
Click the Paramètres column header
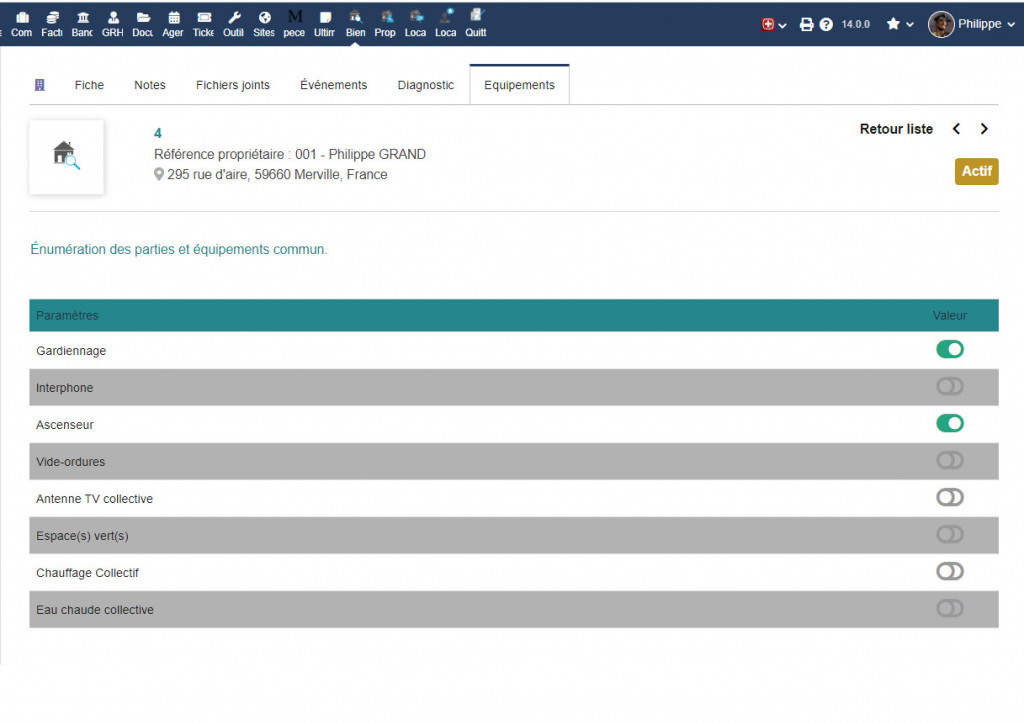point(67,315)
